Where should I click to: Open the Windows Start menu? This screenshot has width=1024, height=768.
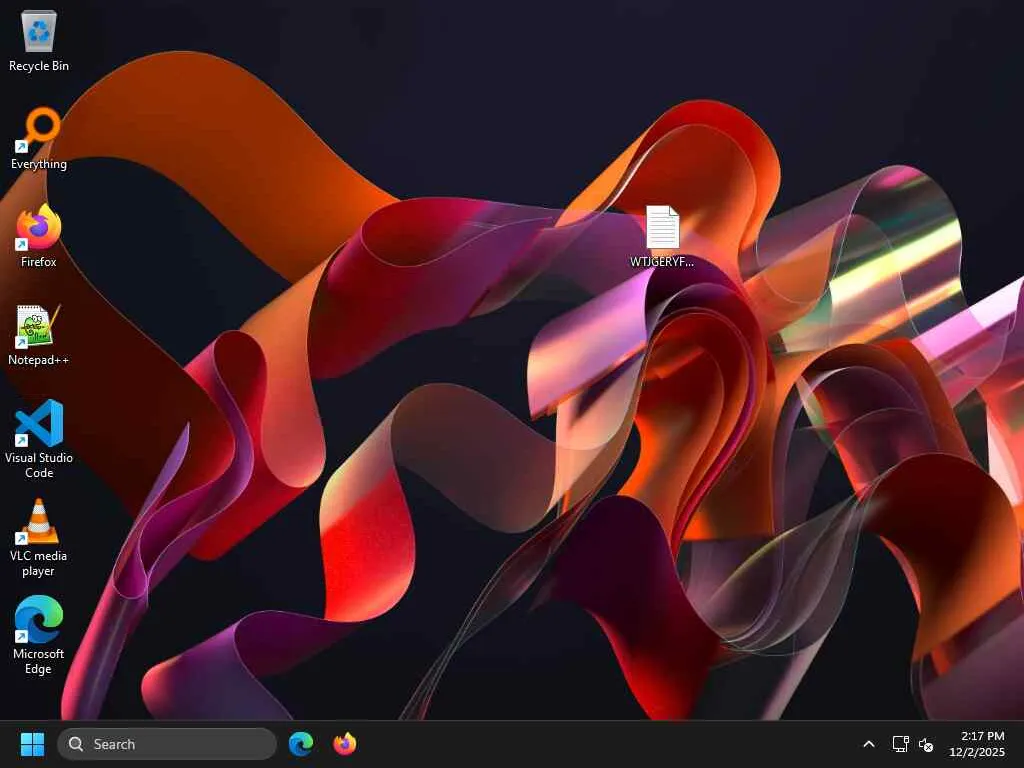pyautogui.click(x=32, y=744)
